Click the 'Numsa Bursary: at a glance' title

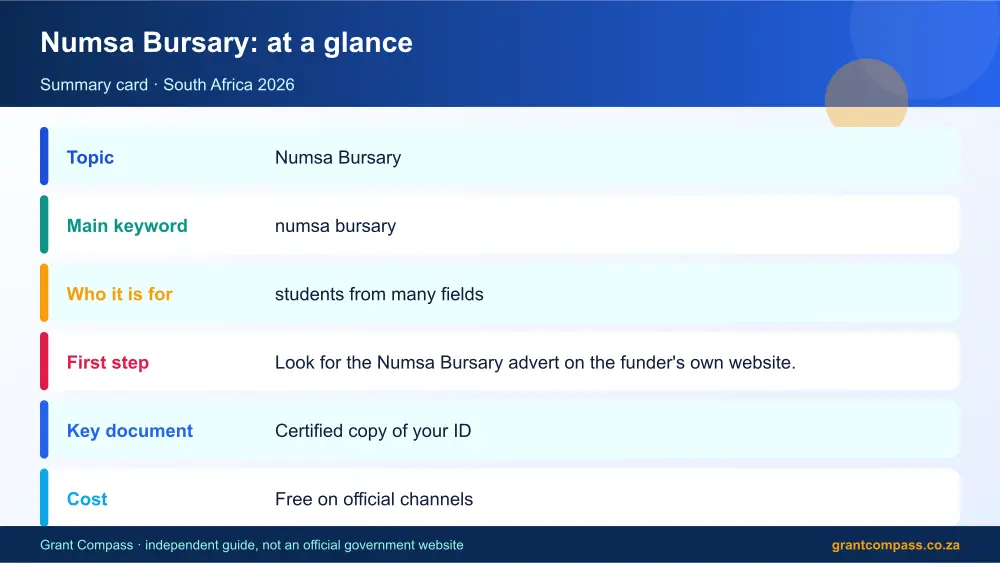[226, 43]
